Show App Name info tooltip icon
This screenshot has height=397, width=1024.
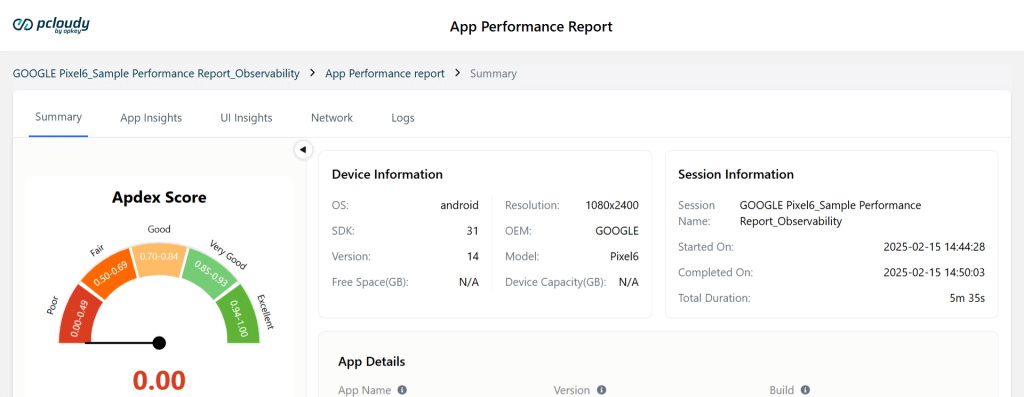point(402,390)
